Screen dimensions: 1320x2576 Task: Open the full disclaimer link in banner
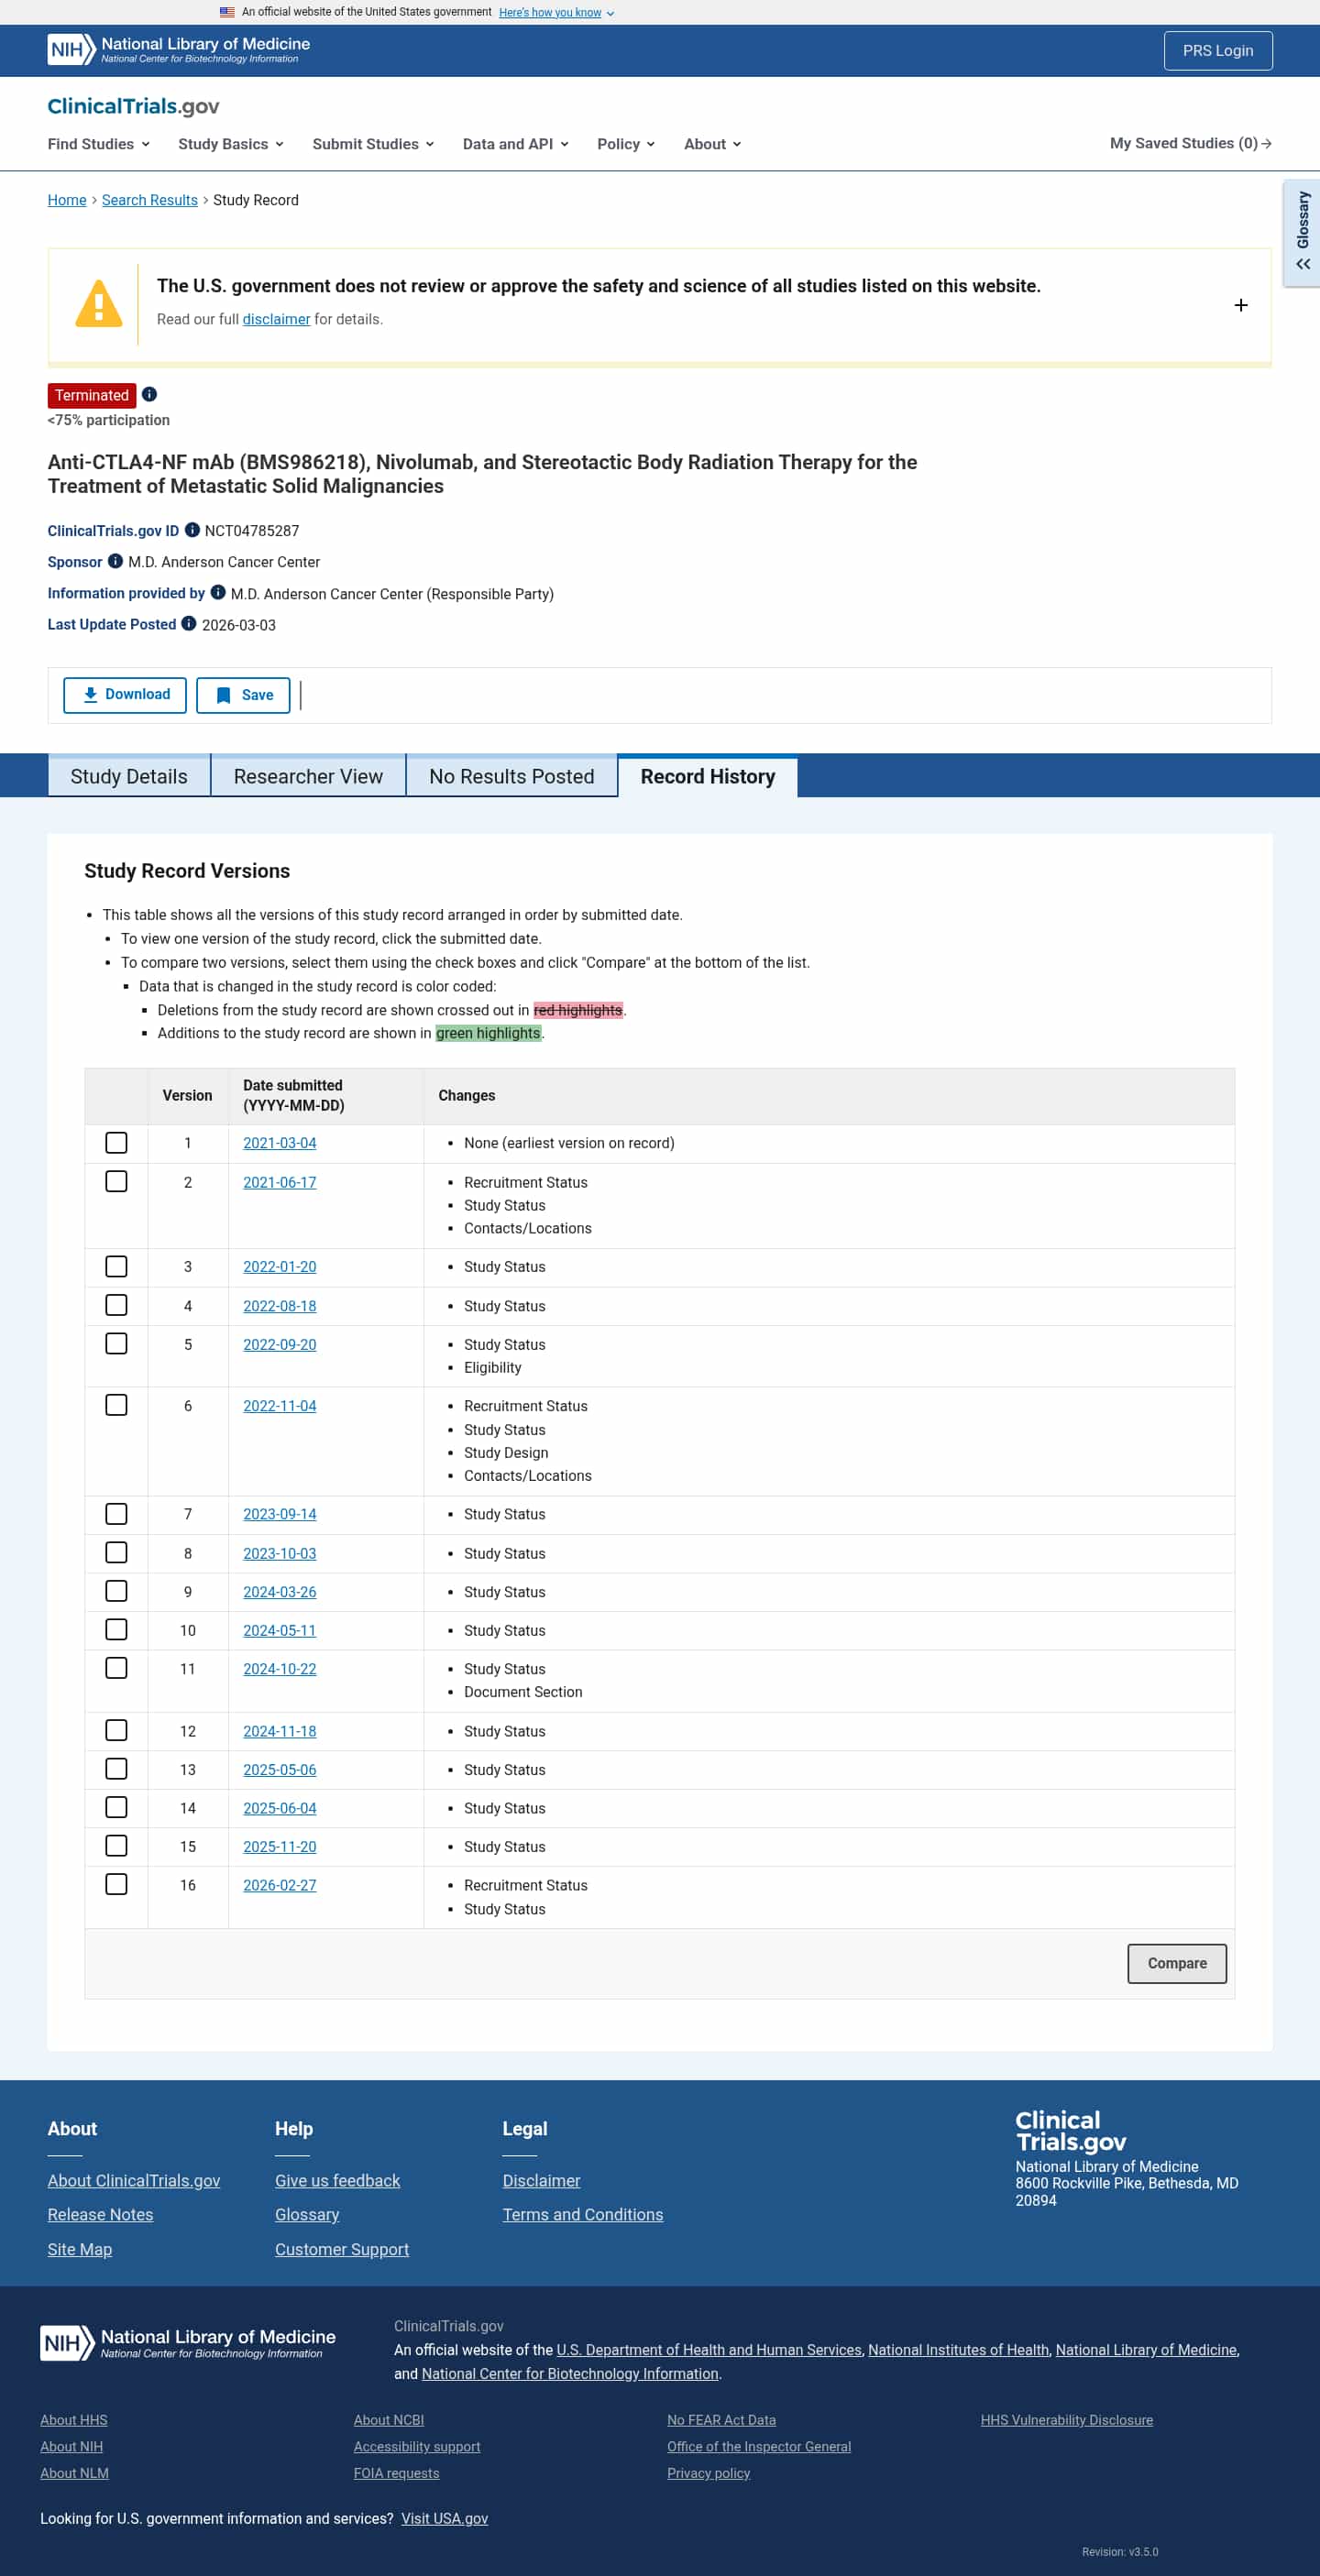pos(276,319)
